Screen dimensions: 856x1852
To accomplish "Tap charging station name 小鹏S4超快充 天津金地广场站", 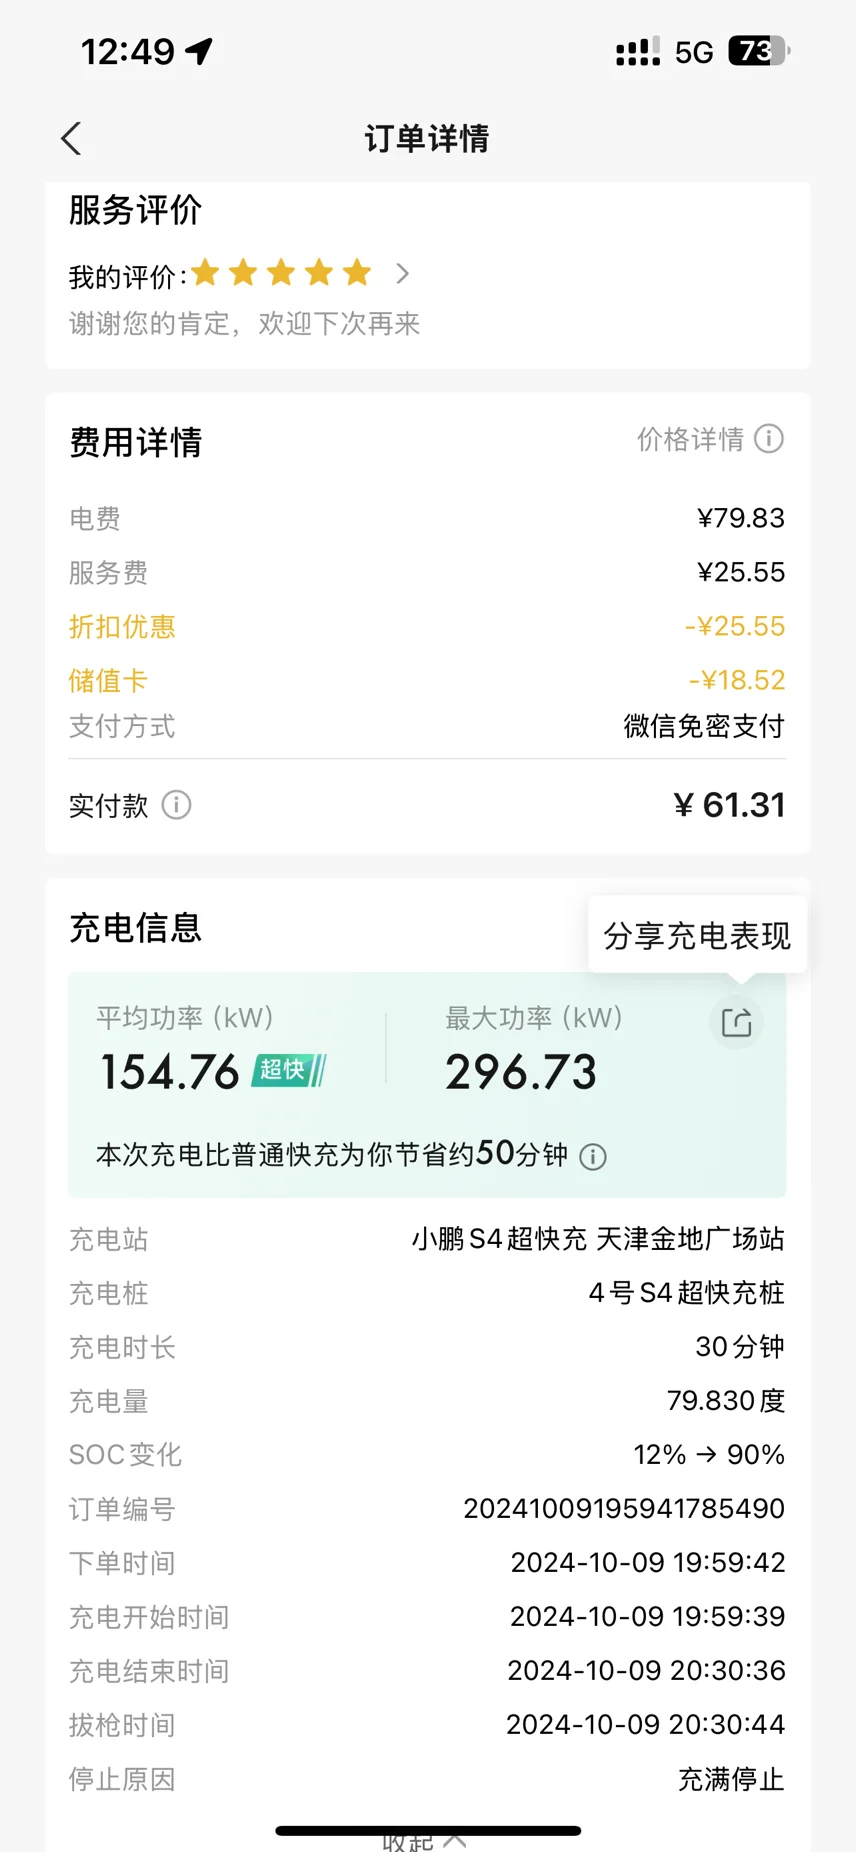I will click(x=598, y=1239).
